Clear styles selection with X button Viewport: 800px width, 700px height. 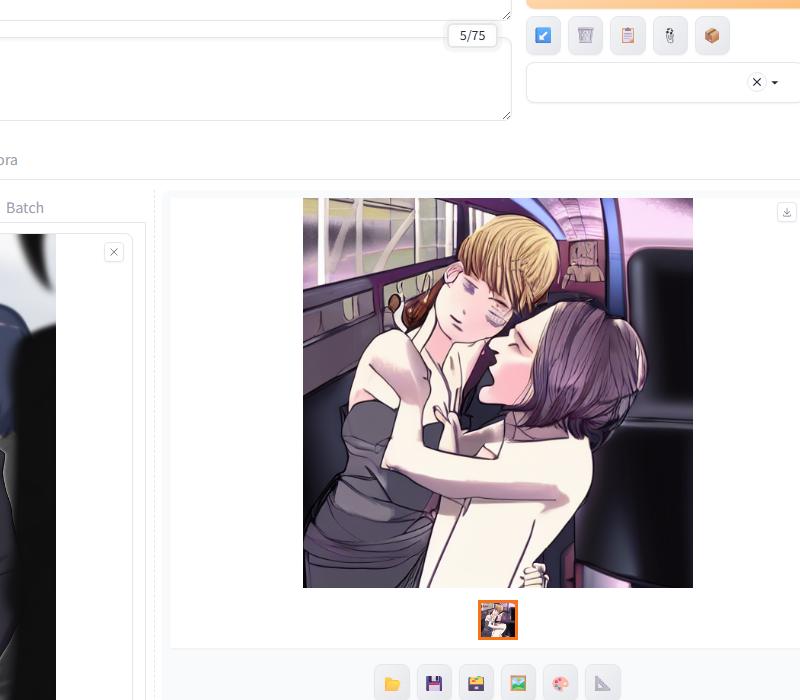pos(757,82)
